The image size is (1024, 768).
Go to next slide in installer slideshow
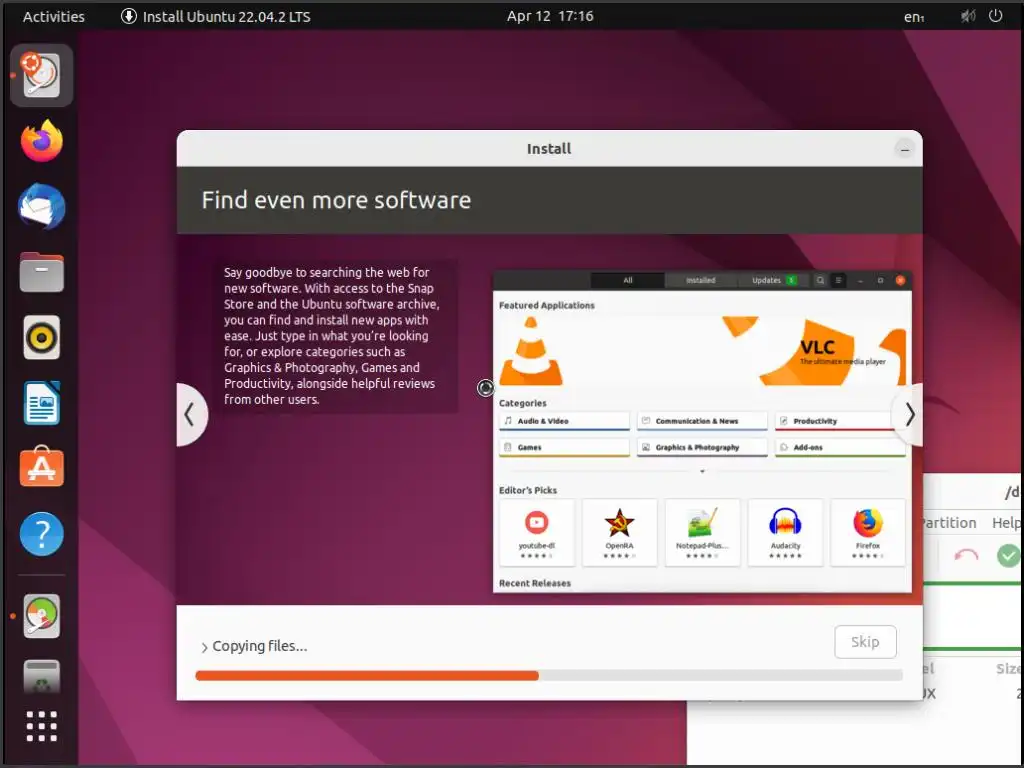click(908, 415)
